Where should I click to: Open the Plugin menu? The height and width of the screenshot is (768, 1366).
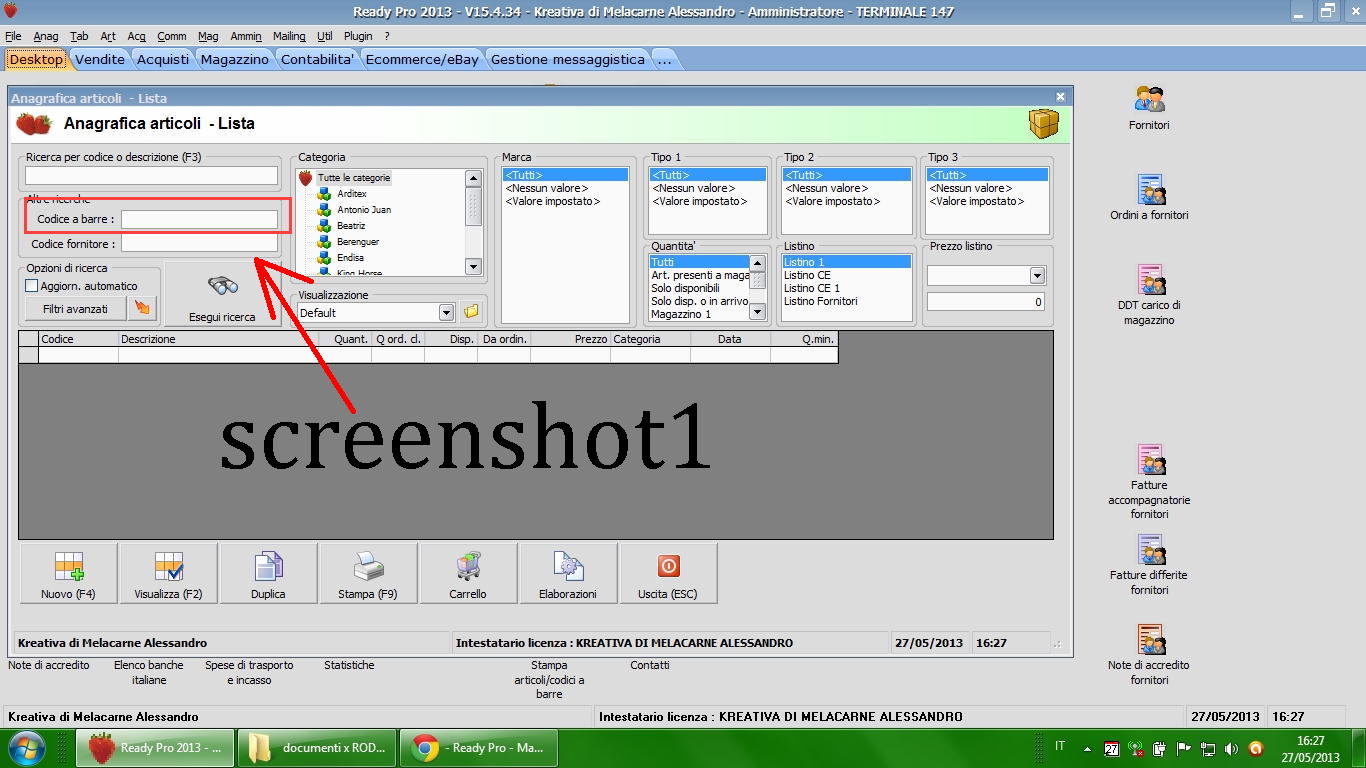coord(358,36)
